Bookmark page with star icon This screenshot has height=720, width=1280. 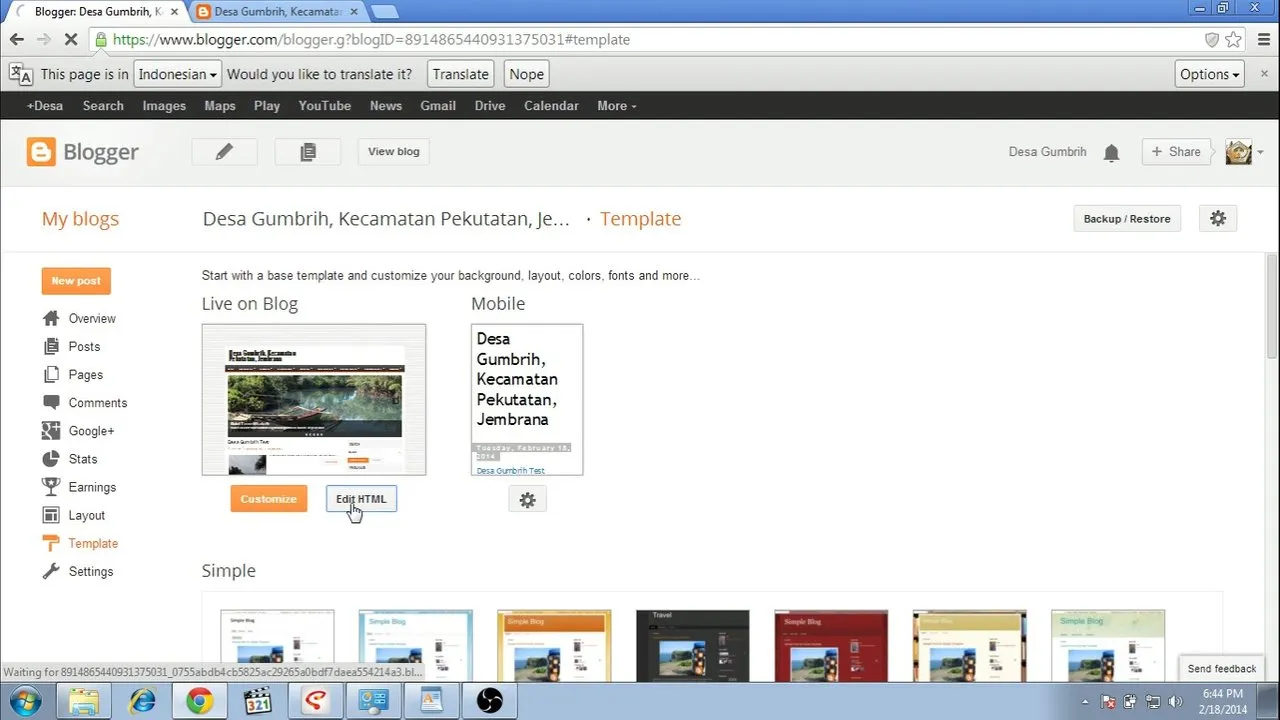tap(1234, 40)
